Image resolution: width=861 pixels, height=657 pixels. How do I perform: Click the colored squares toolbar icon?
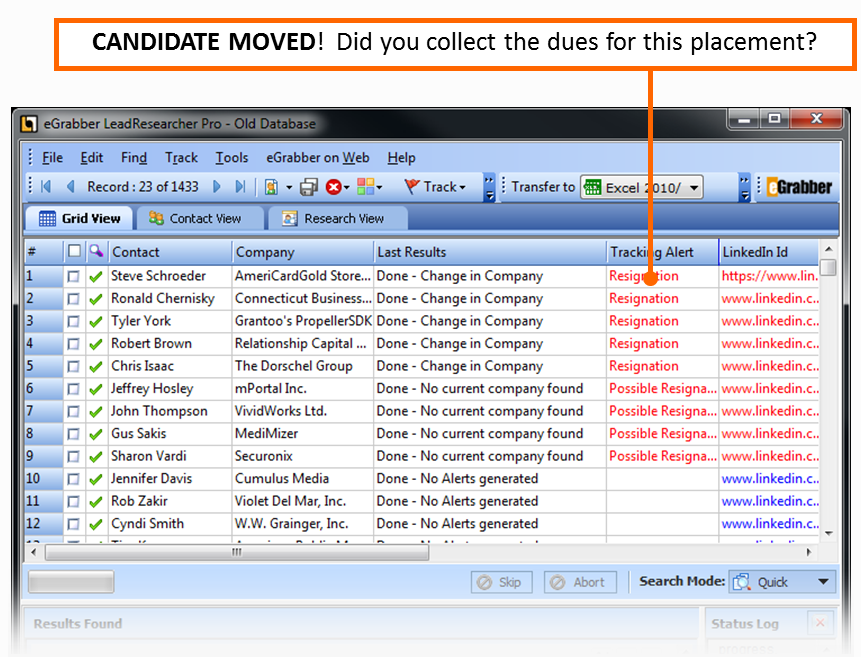tap(365, 187)
